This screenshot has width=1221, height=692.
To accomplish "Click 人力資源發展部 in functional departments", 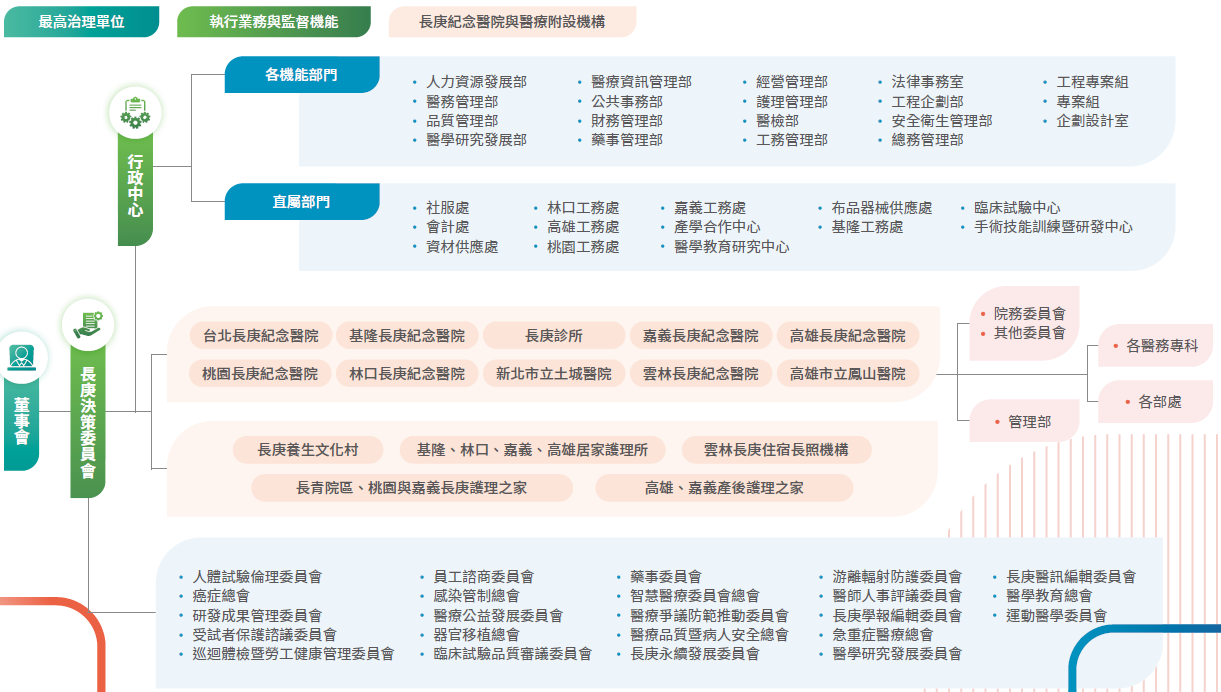I will click(476, 82).
